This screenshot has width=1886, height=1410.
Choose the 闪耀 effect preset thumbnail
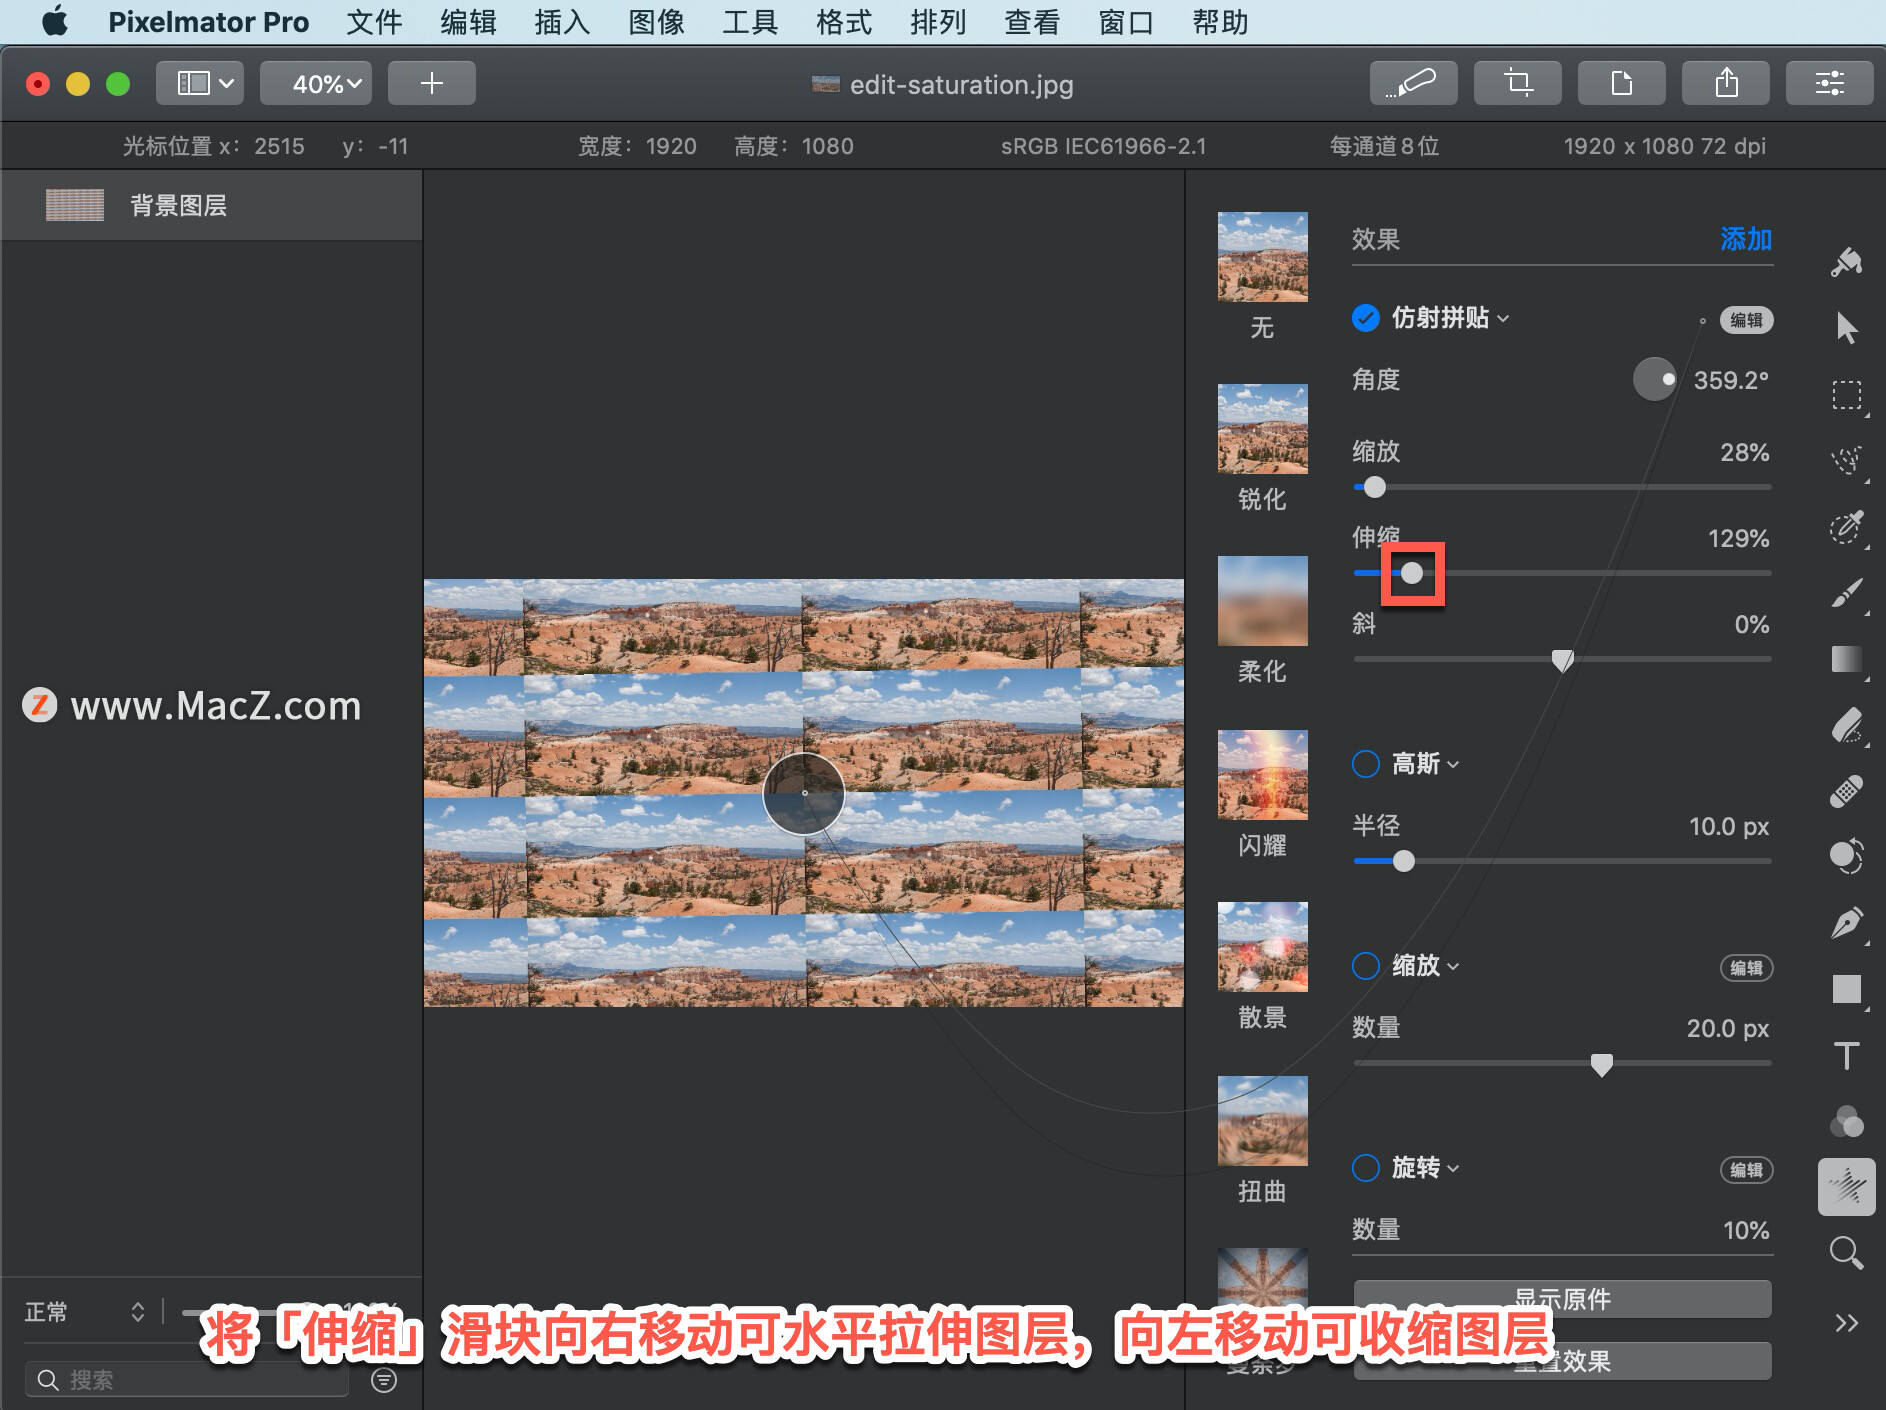tap(1262, 775)
